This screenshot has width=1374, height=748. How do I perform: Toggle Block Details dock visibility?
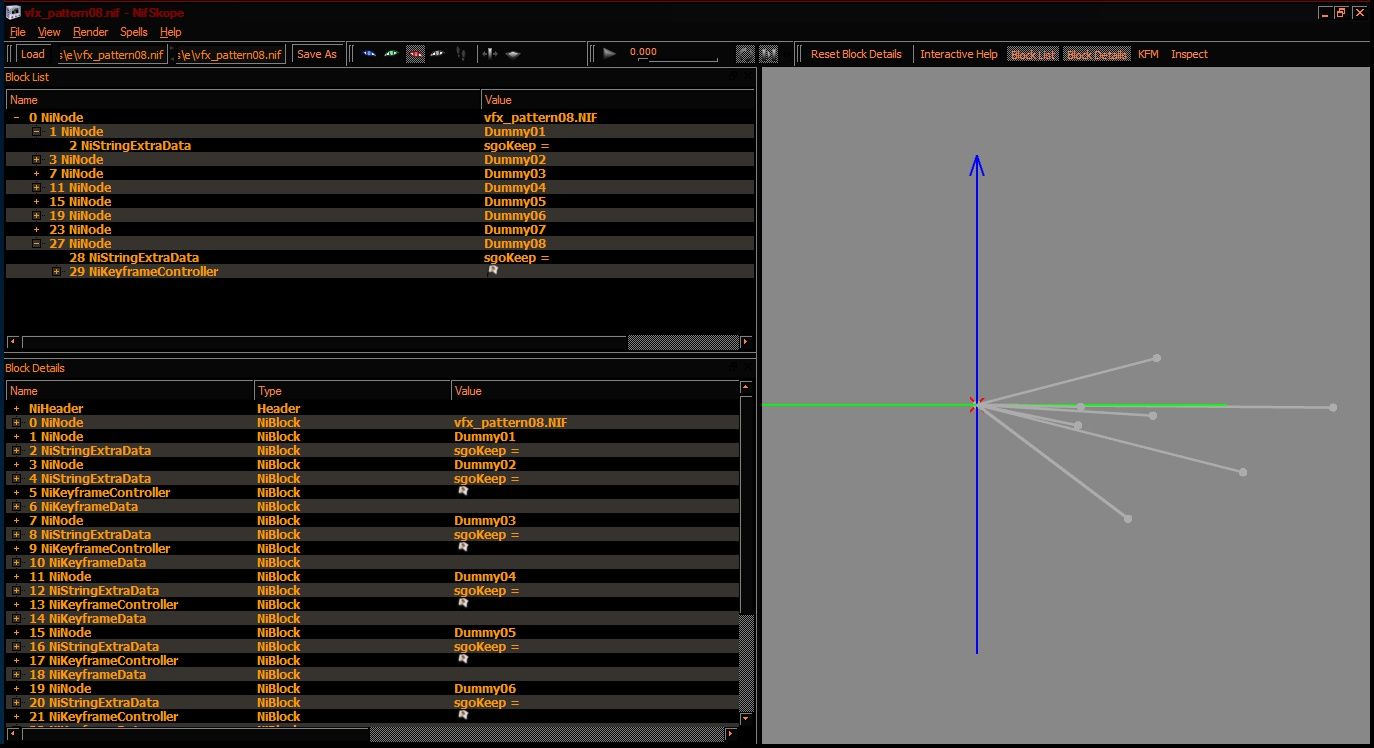[x=1096, y=54]
